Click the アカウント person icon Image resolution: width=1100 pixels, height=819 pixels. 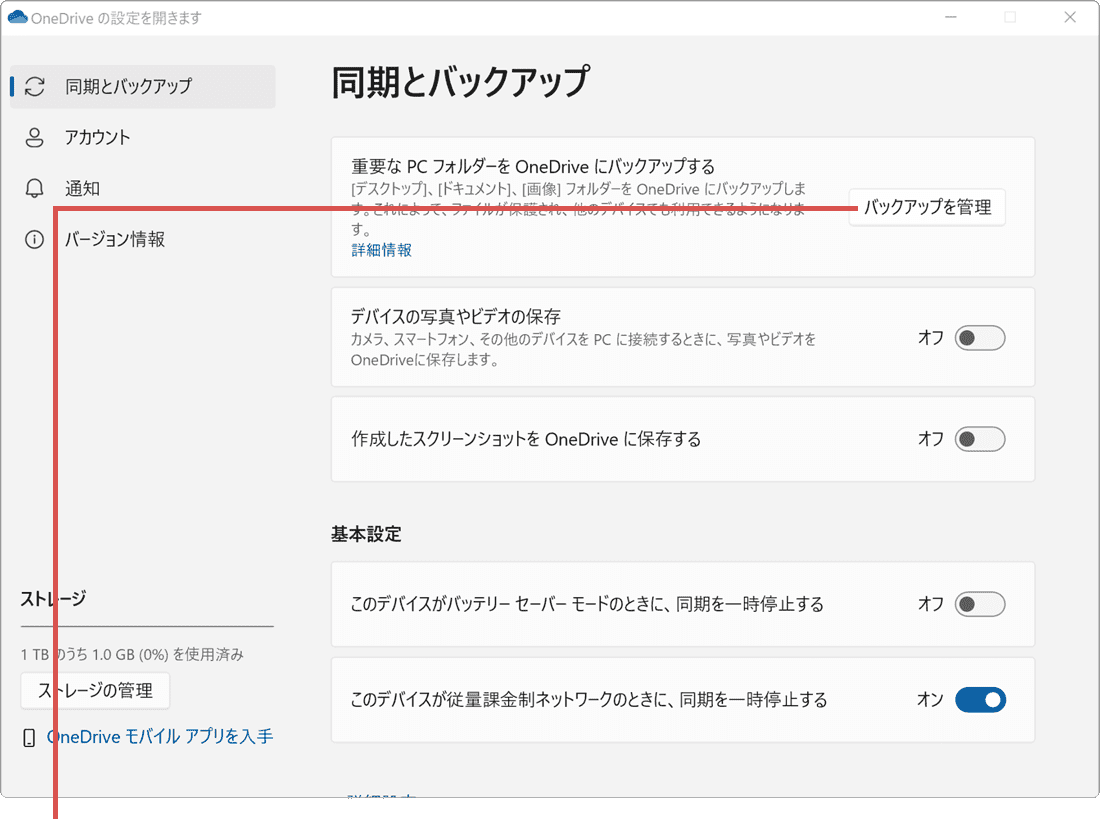[33, 137]
